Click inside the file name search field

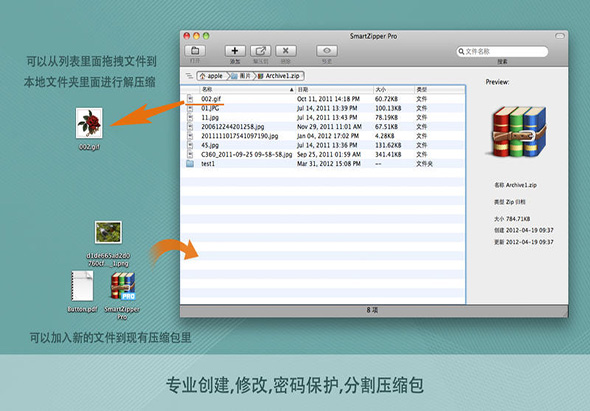click(502, 52)
